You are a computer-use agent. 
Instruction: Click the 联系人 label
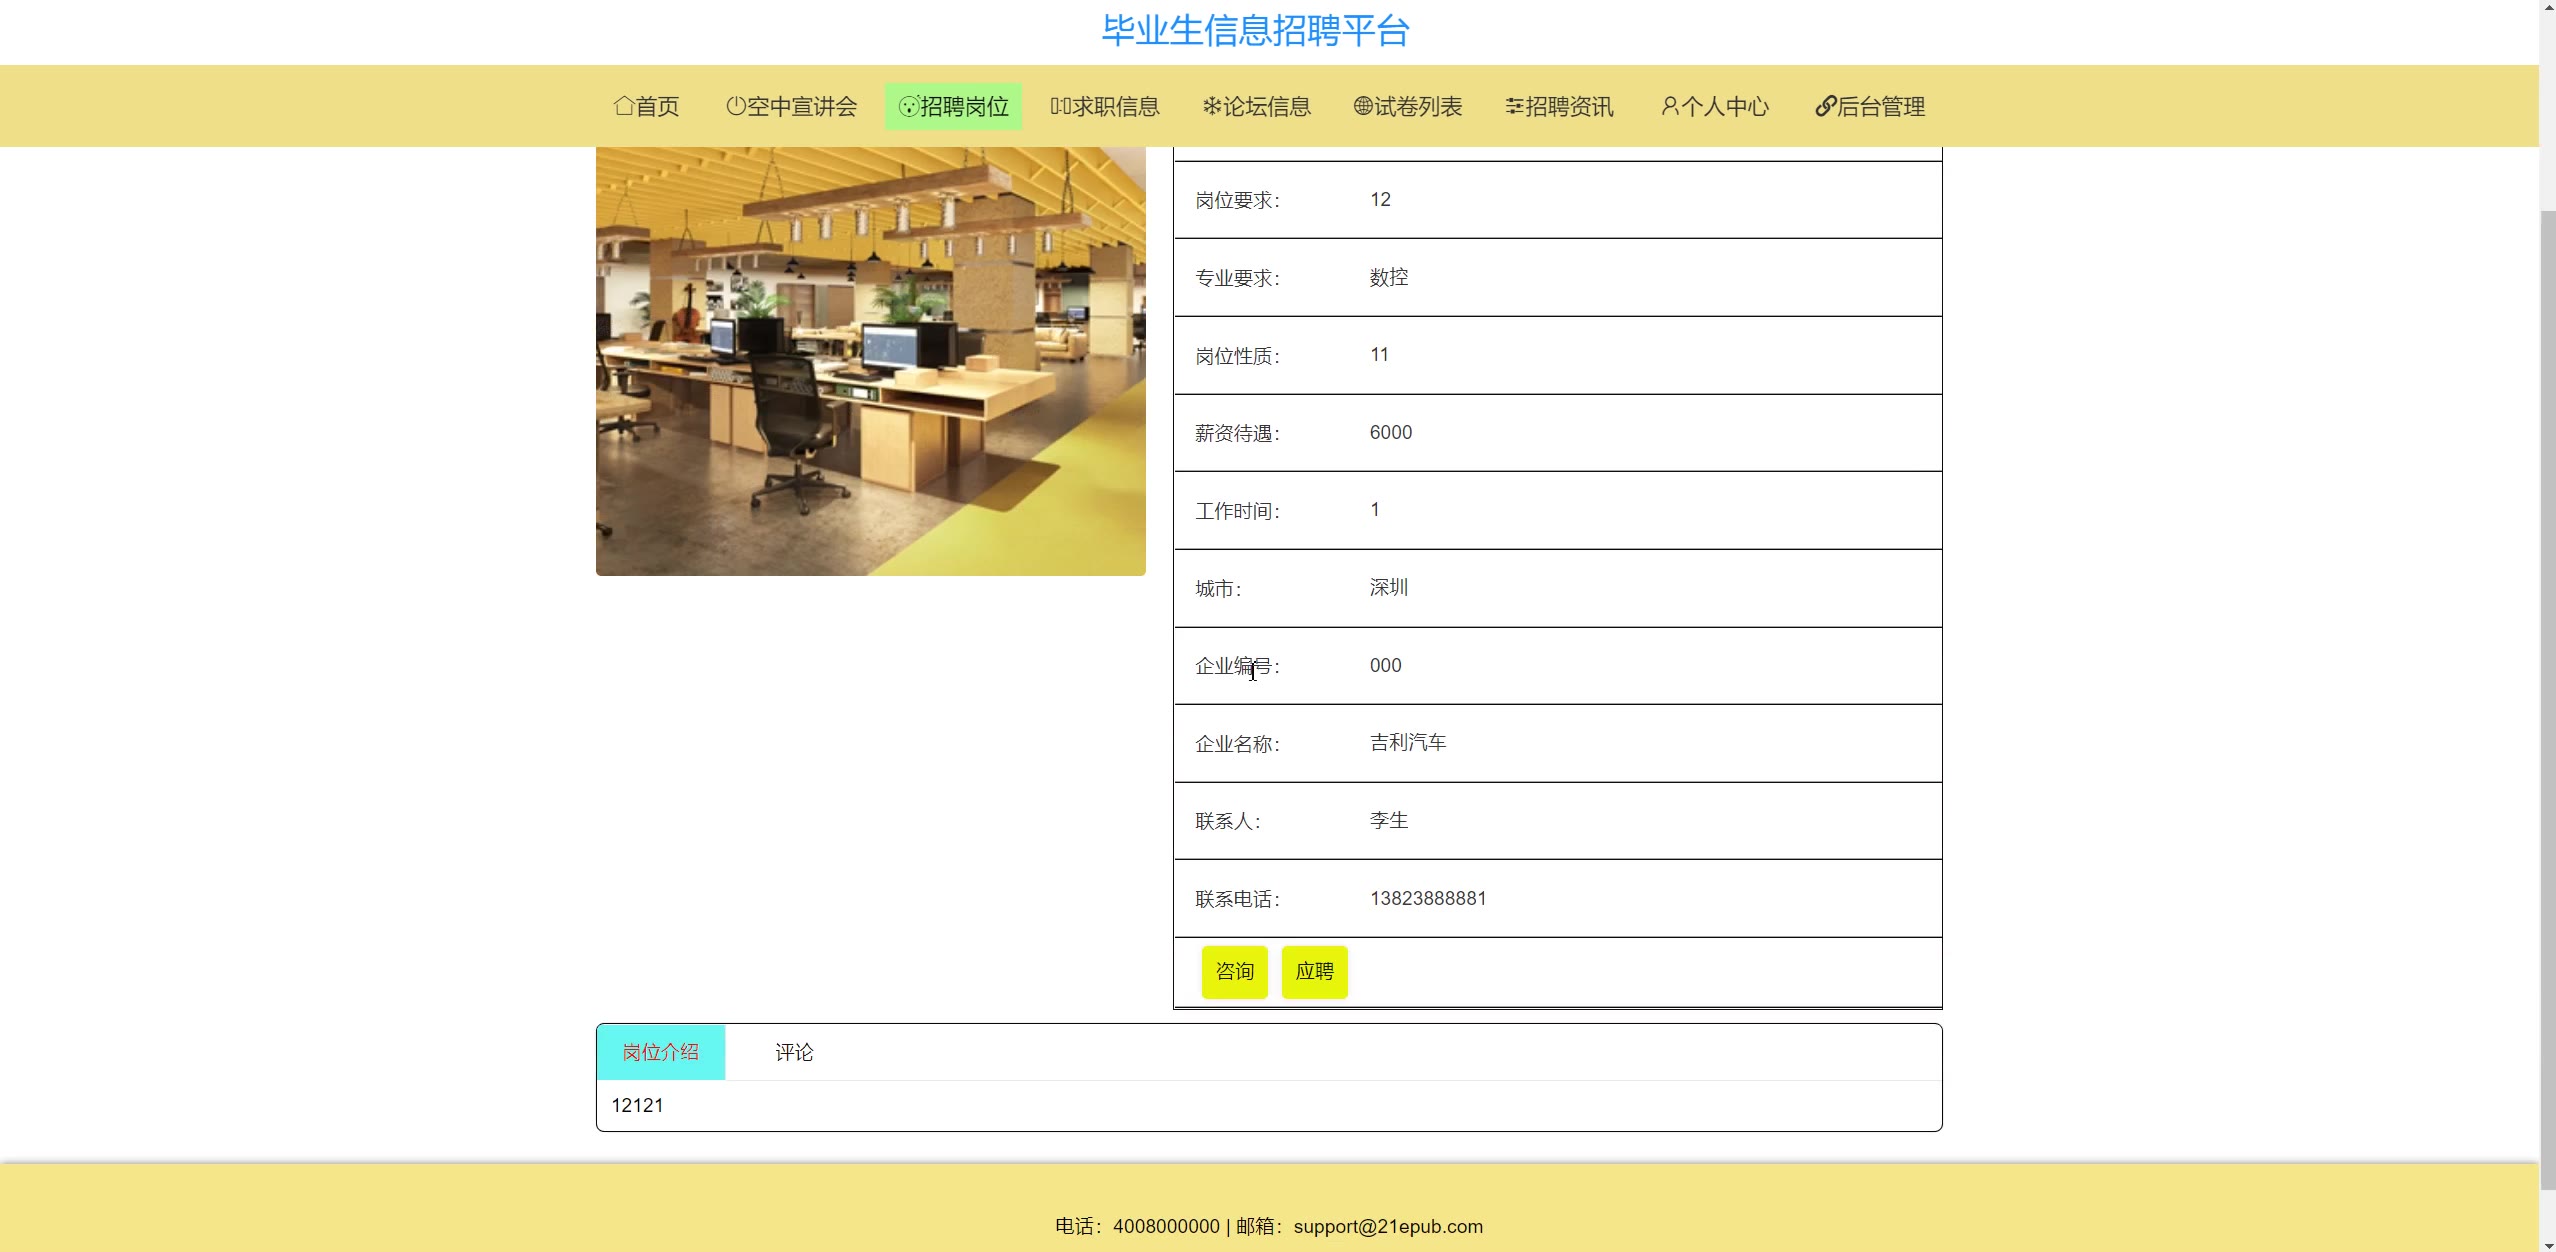[1227, 821]
